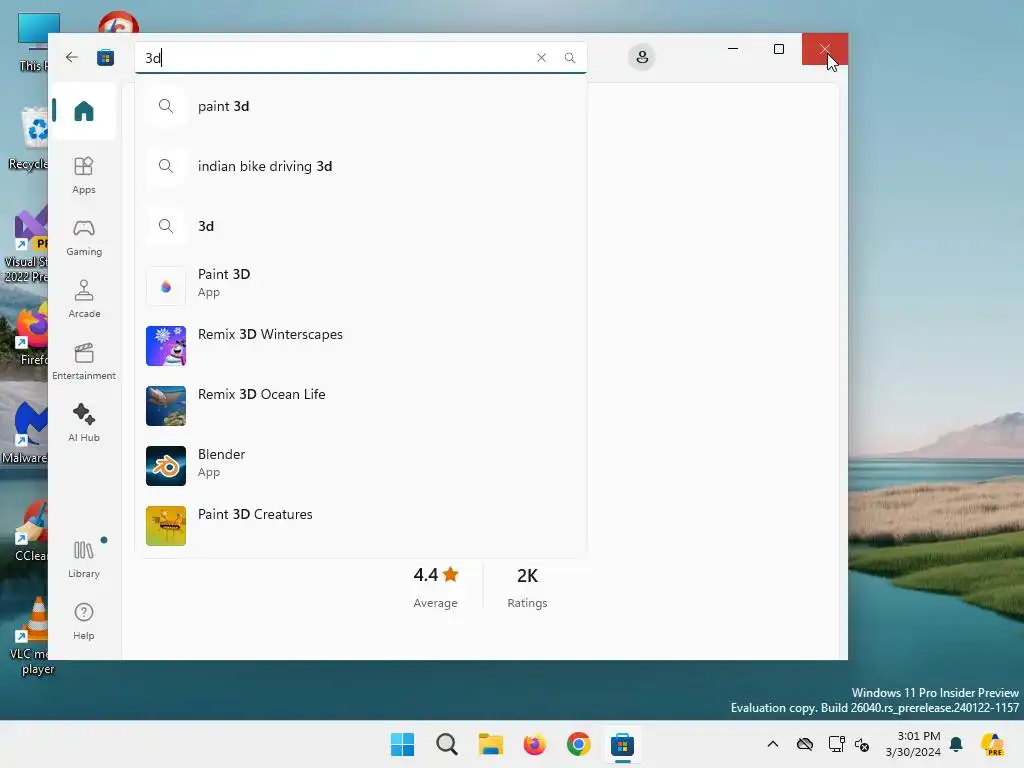Click the search magnifier button in search box
Viewport: 1024px width, 768px height.
point(569,57)
